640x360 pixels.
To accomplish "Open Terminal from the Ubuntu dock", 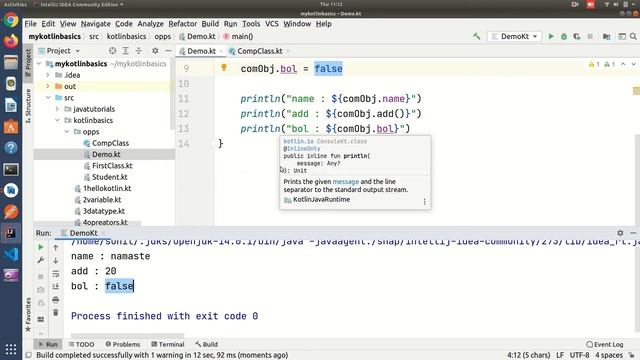I will [11, 169].
